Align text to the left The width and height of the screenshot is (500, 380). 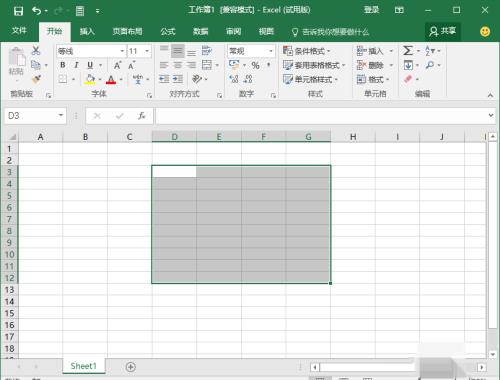164,65
